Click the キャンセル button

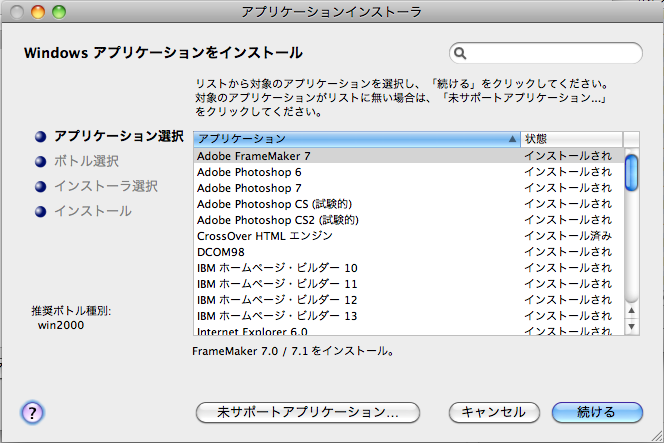(494, 412)
